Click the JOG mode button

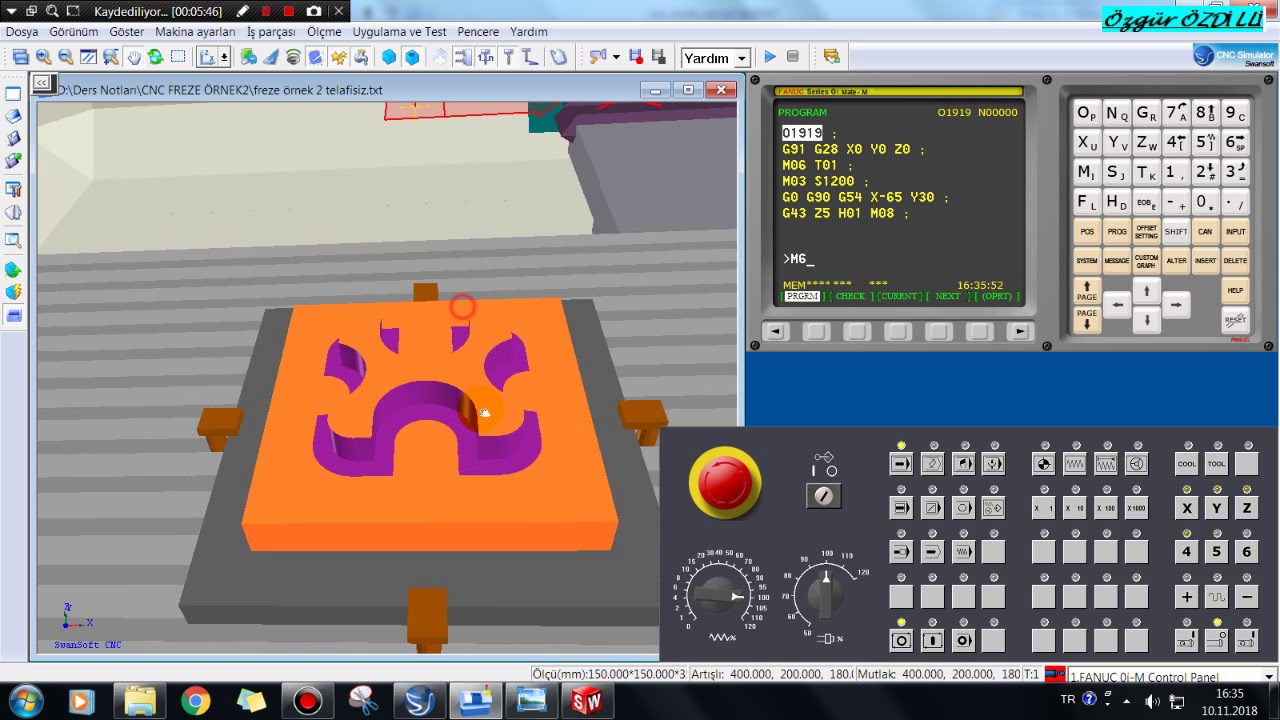(1075, 464)
